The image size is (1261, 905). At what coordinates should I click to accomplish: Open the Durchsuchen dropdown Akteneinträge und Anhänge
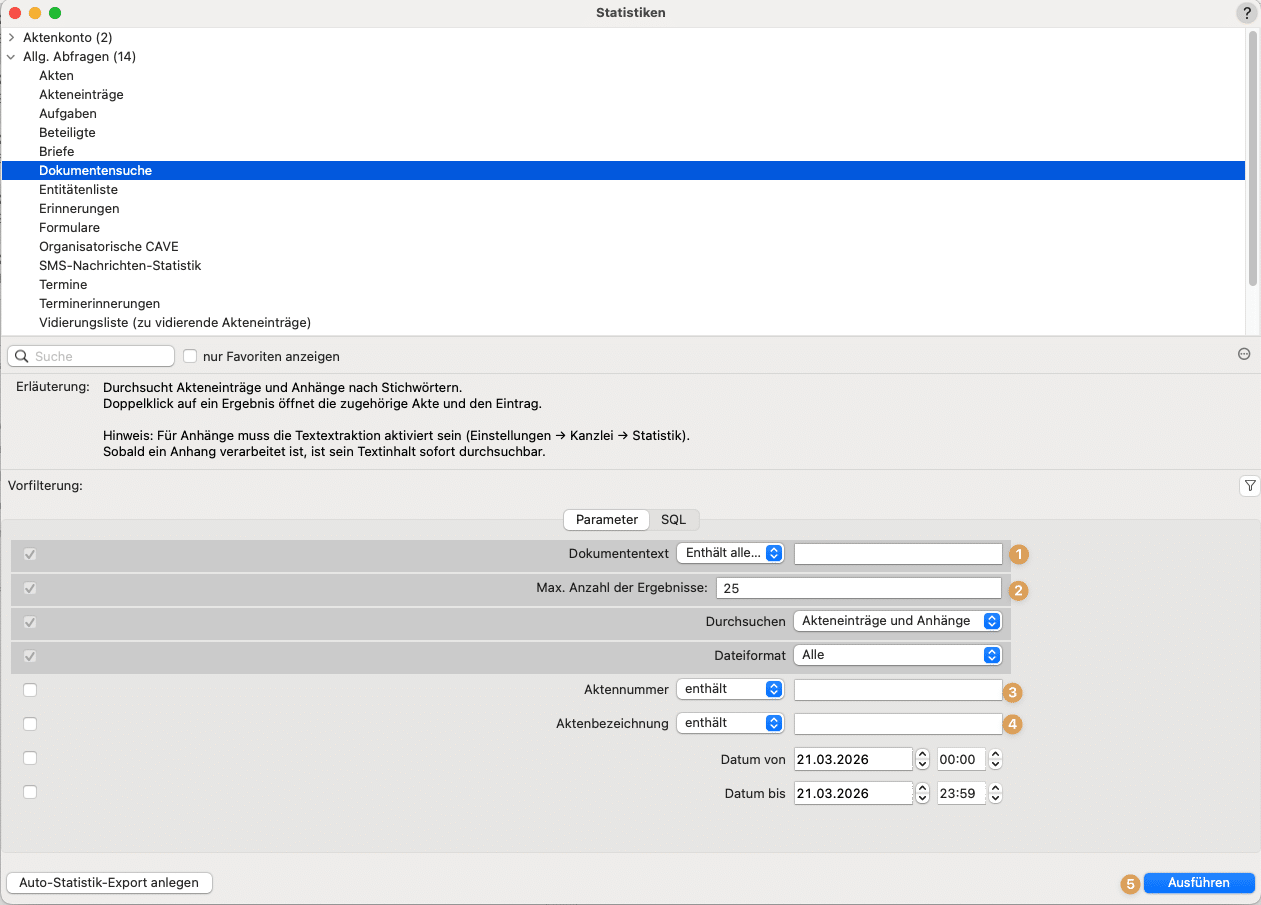coord(897,621)
